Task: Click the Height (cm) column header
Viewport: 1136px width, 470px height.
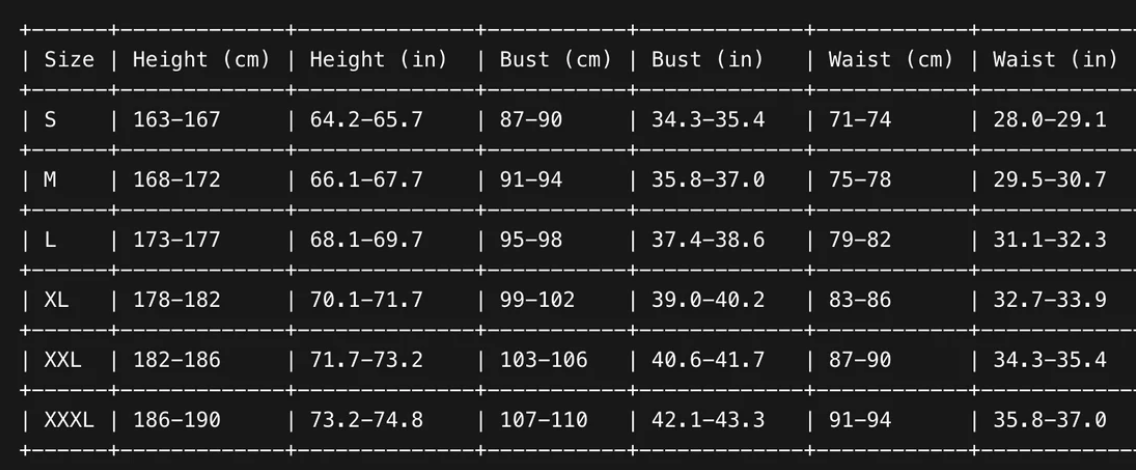Action: click(201, 59)
